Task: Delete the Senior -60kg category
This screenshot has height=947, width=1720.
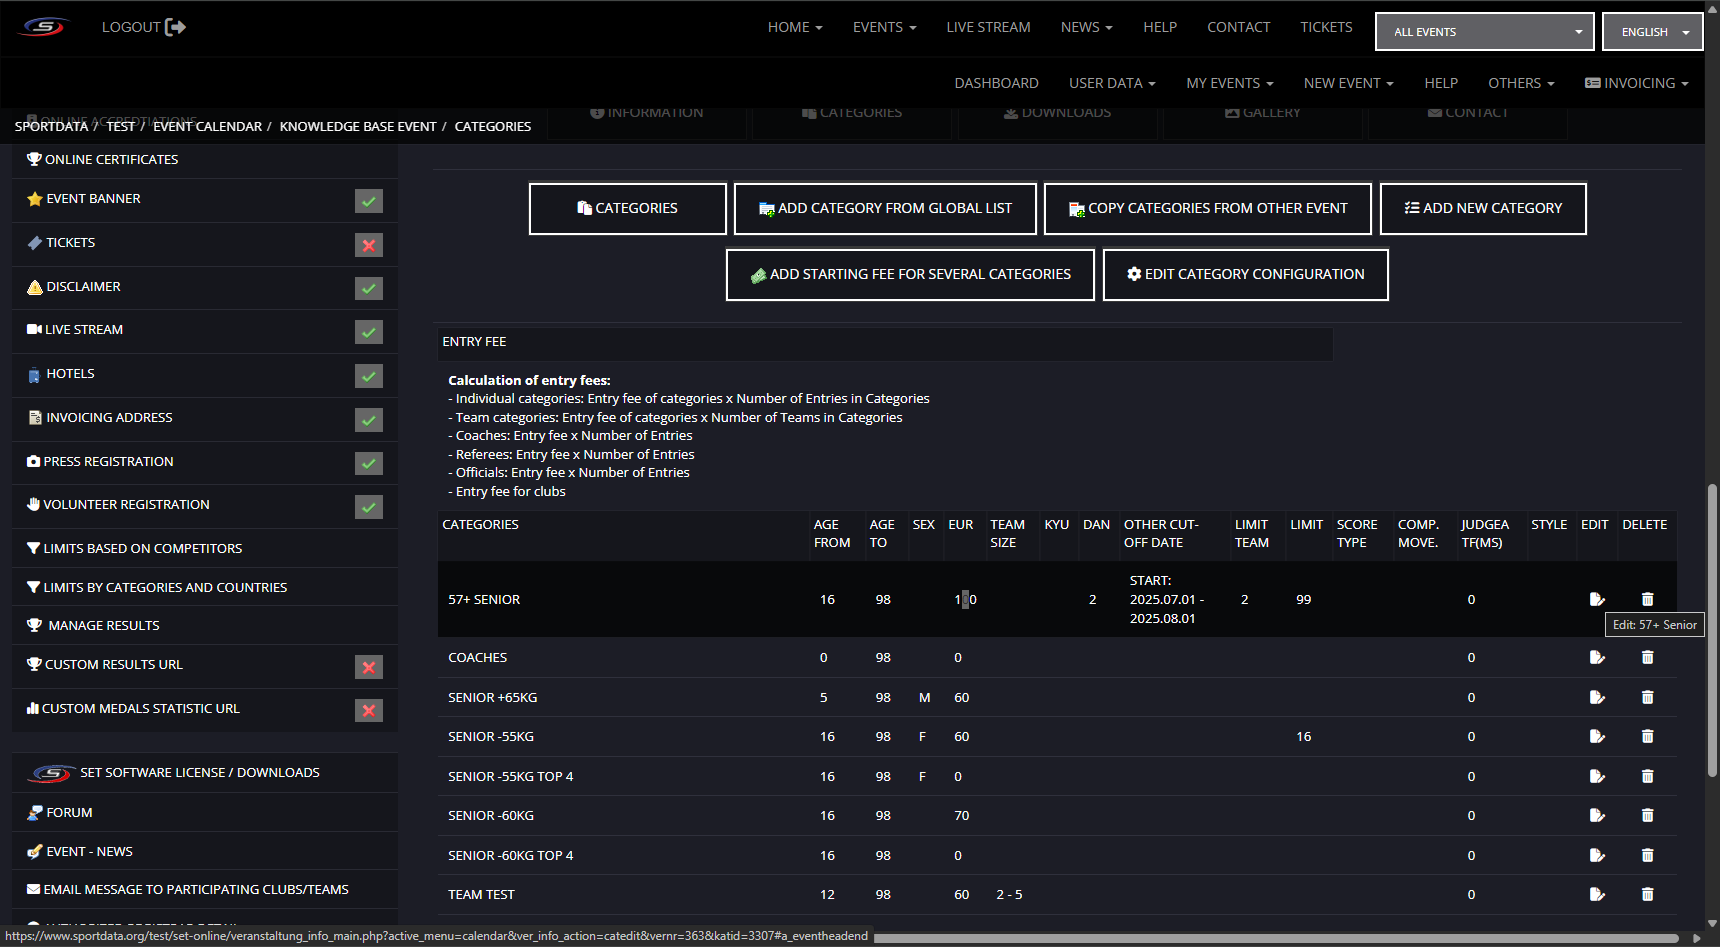Action: (1647, 815)
